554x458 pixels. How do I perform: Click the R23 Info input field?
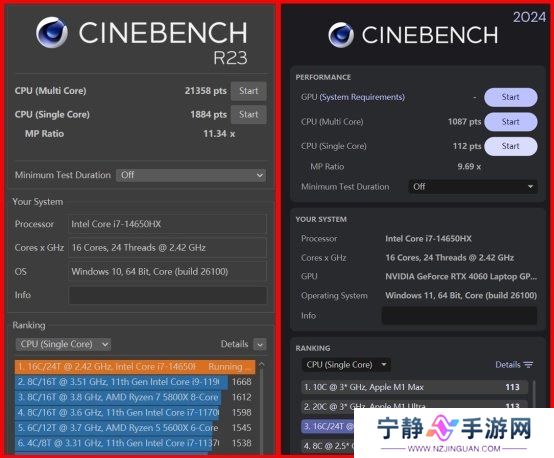coord(167,295)
